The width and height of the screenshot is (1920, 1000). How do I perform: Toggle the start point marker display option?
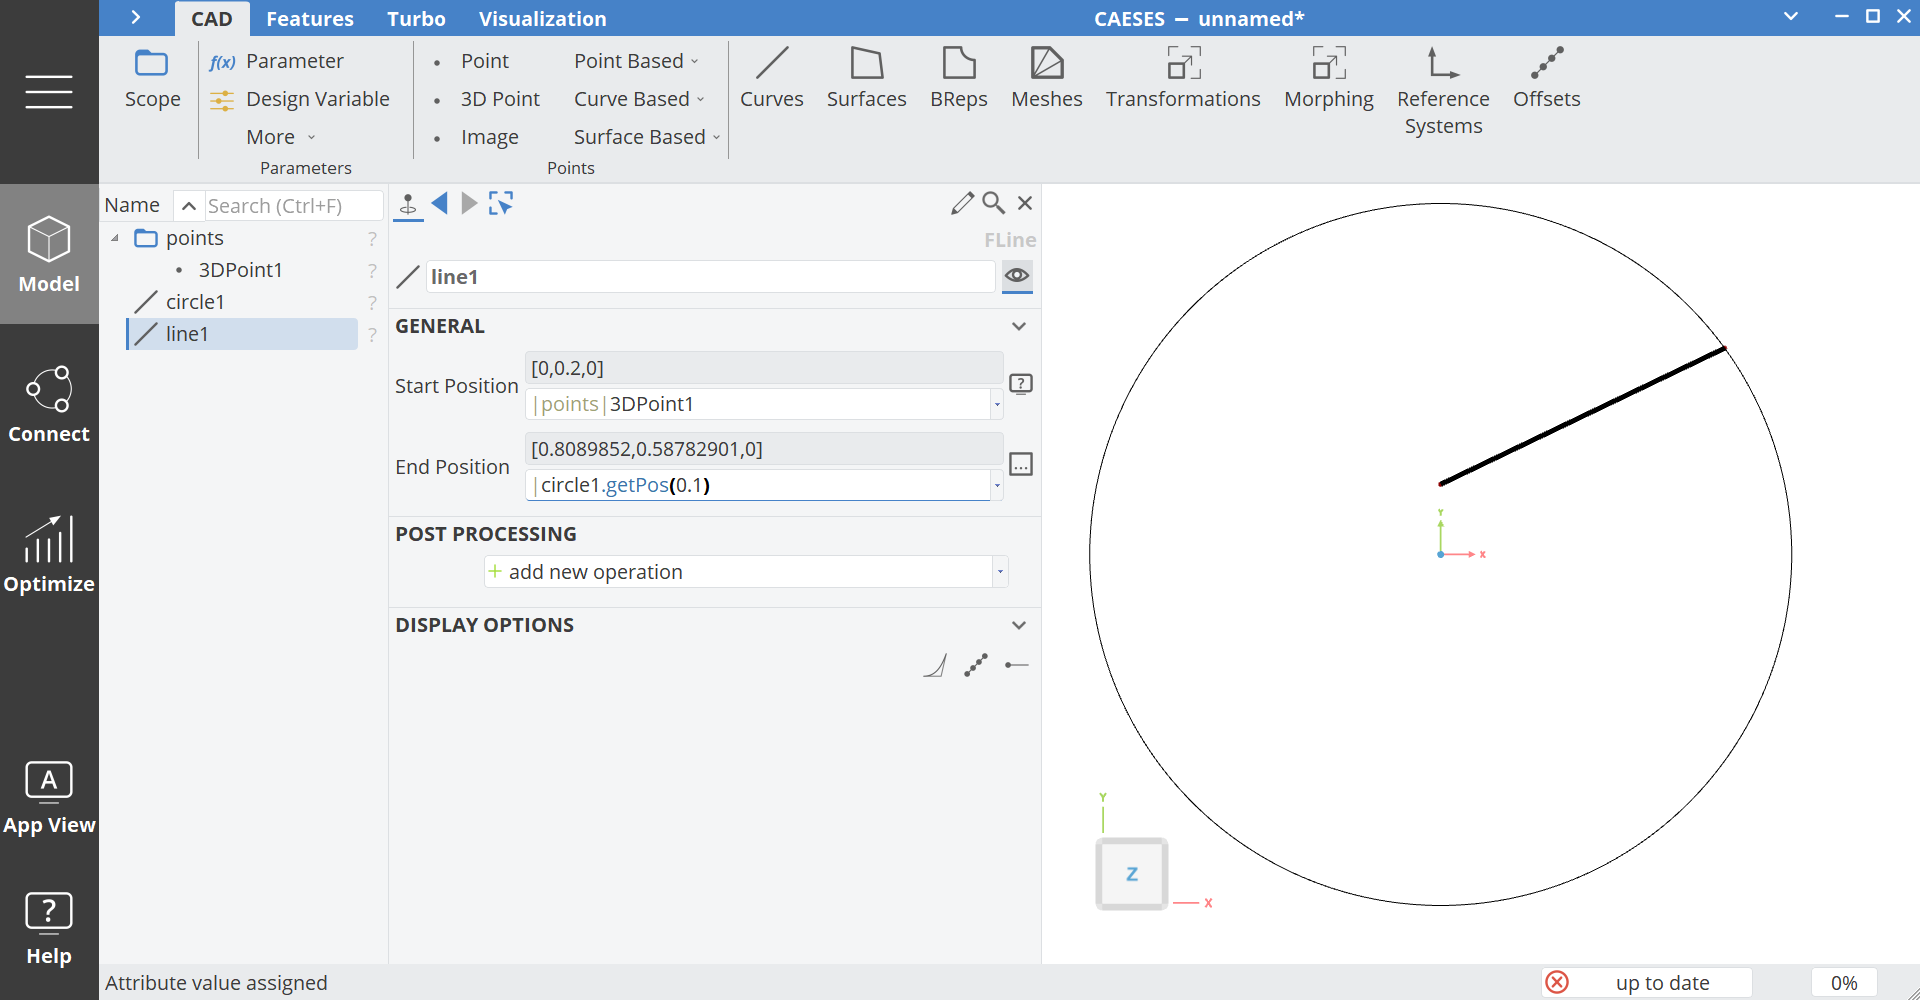(x=1017, y=665)
